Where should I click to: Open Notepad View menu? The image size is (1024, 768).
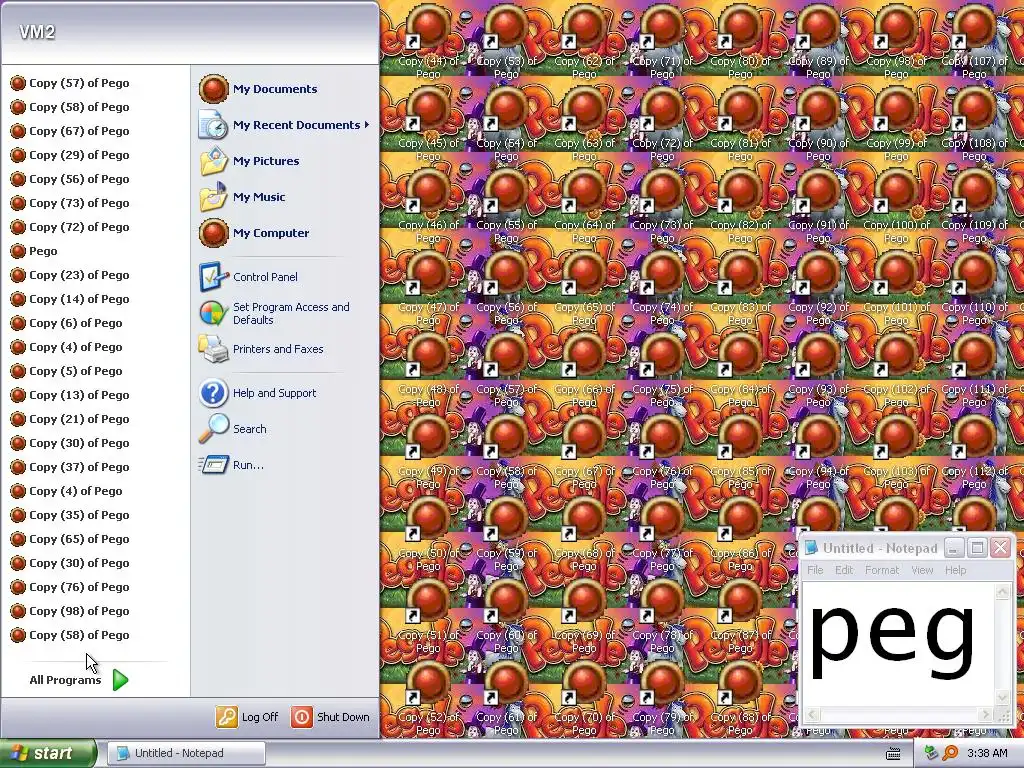[x=922, y=570]
